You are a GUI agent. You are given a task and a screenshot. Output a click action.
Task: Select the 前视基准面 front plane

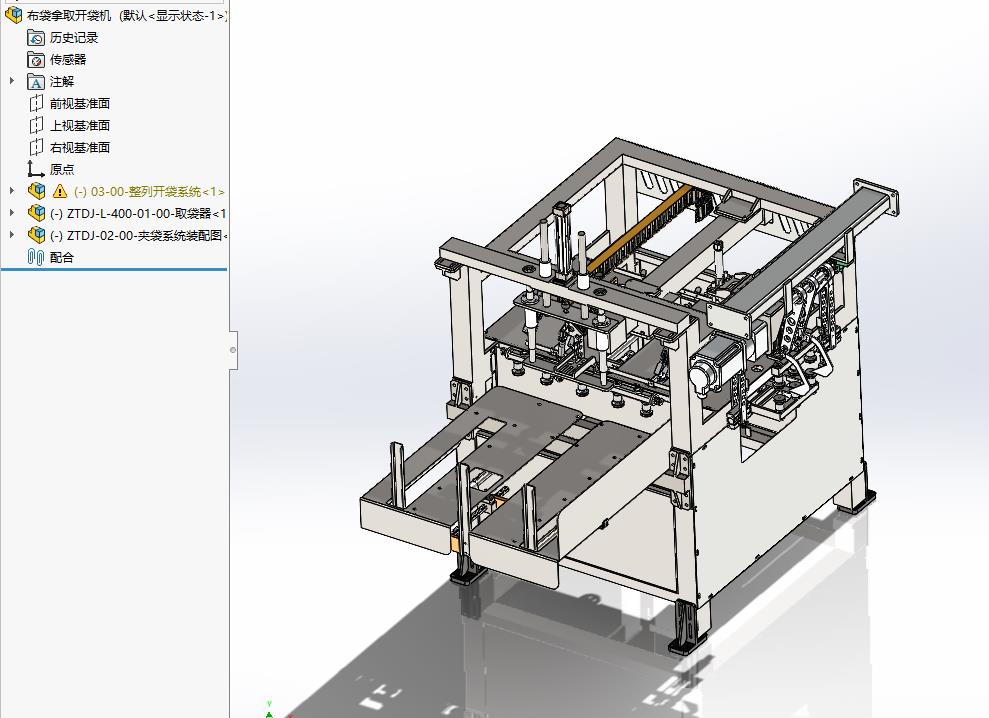[79, 103]
